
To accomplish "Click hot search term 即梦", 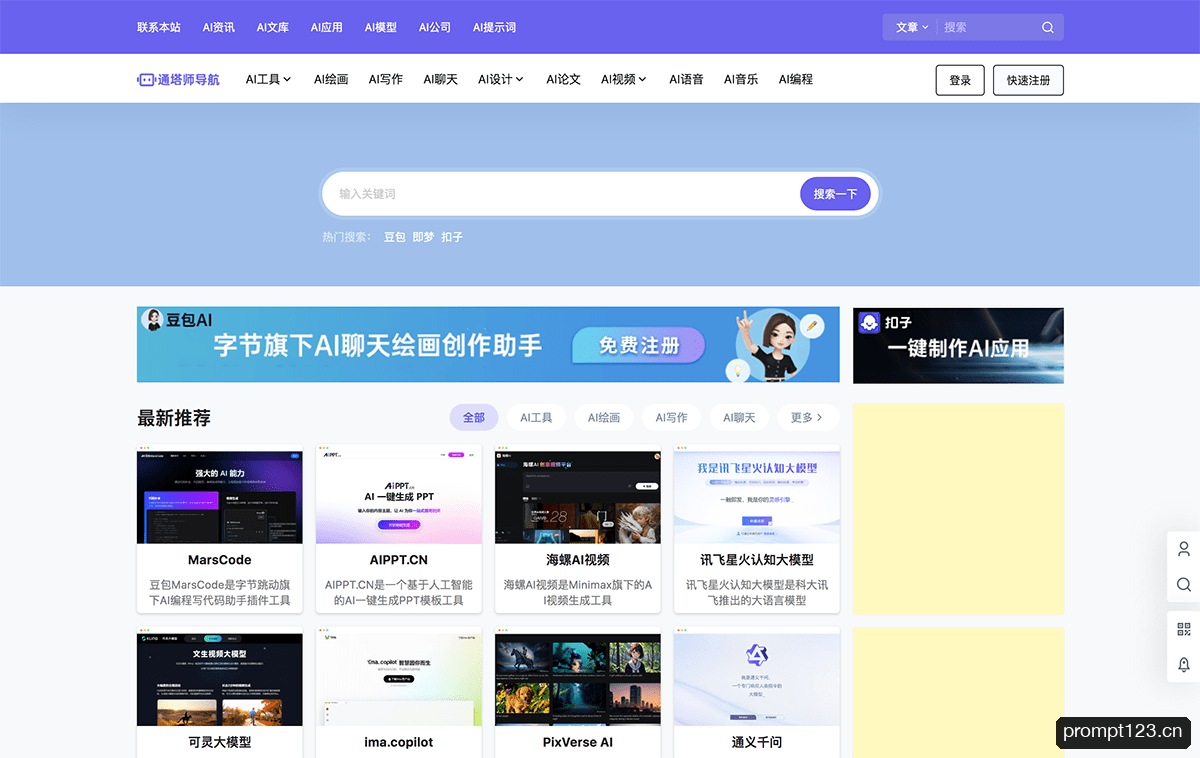I will tap(423, 237).
